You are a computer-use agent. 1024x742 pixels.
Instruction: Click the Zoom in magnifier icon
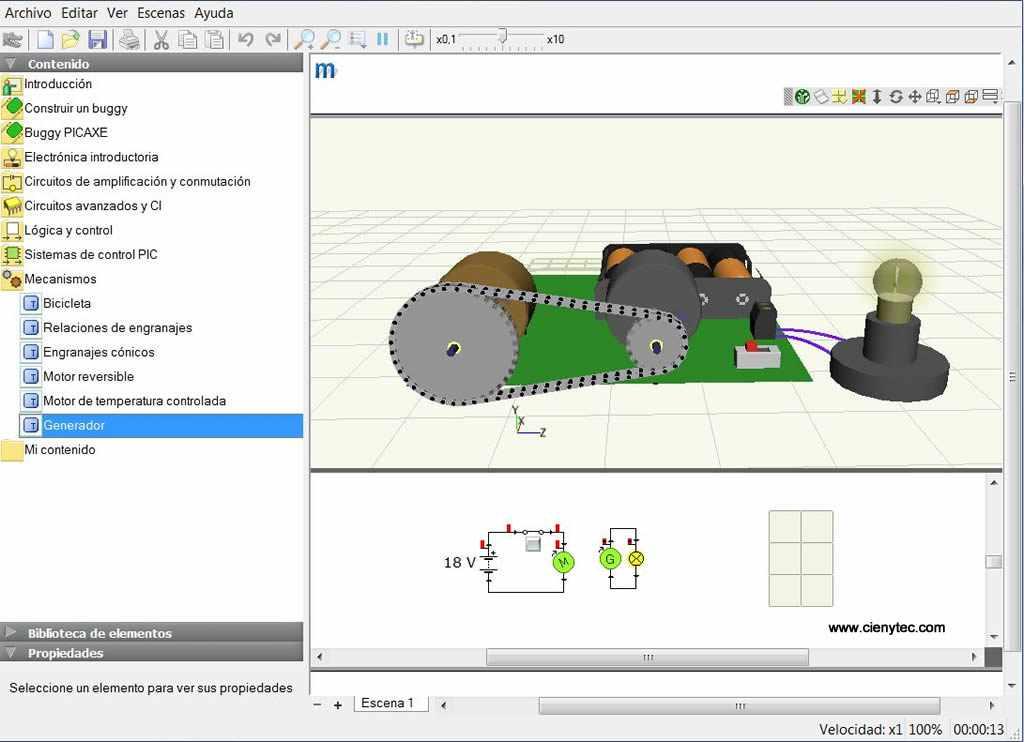coord(304,40)
